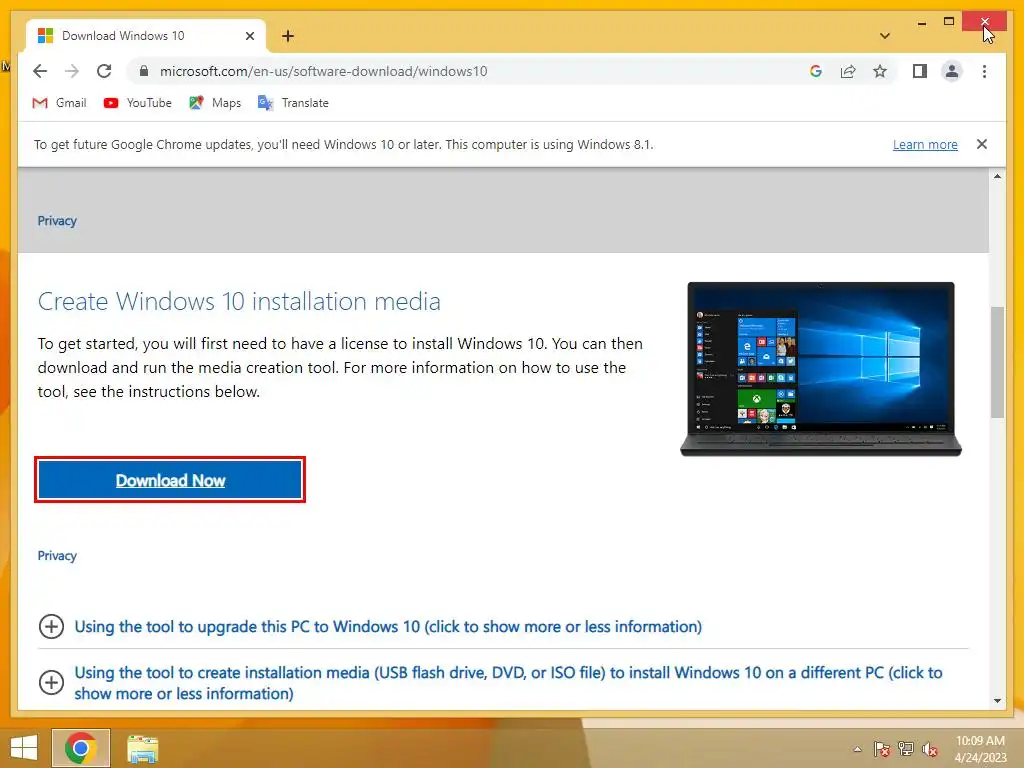Open the Chrome side panel
The image size is (1024, 768).
(920, 71)
